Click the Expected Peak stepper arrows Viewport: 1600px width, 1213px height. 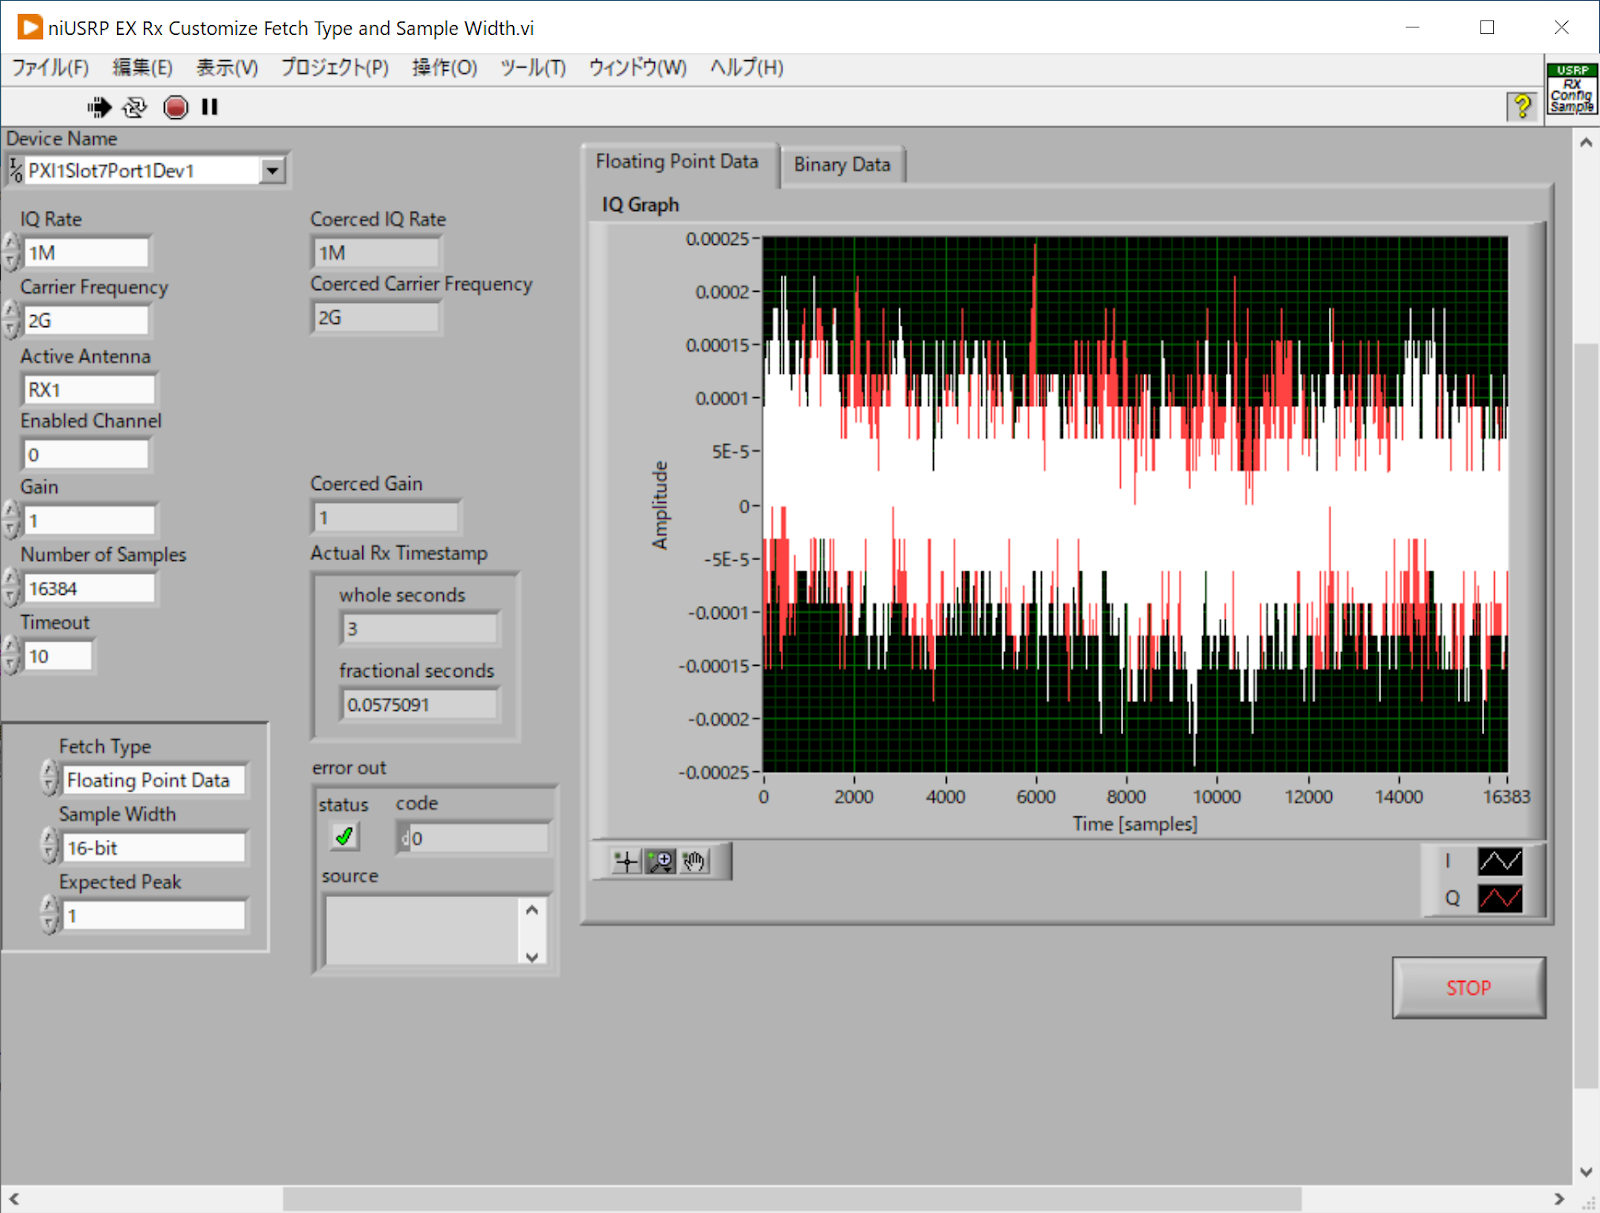point(50,915)
